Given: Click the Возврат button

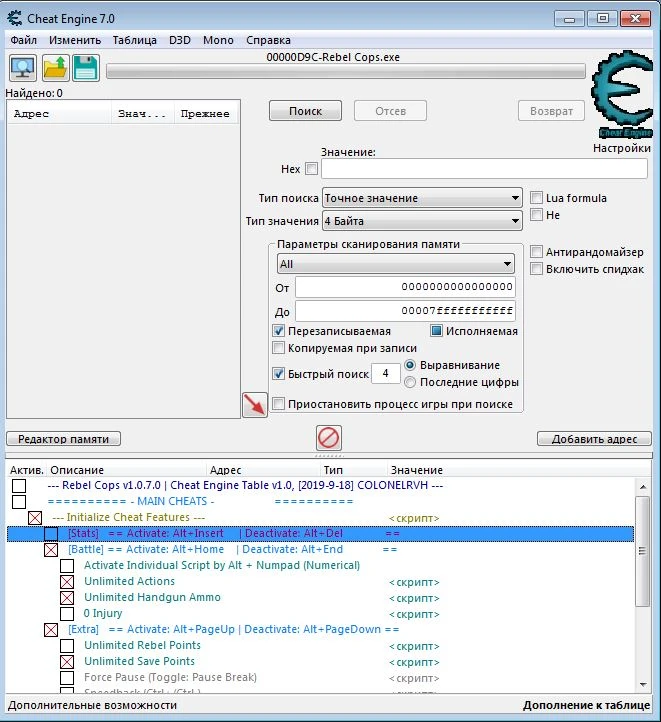Looking at the screenshot, I should pos(551,111).
